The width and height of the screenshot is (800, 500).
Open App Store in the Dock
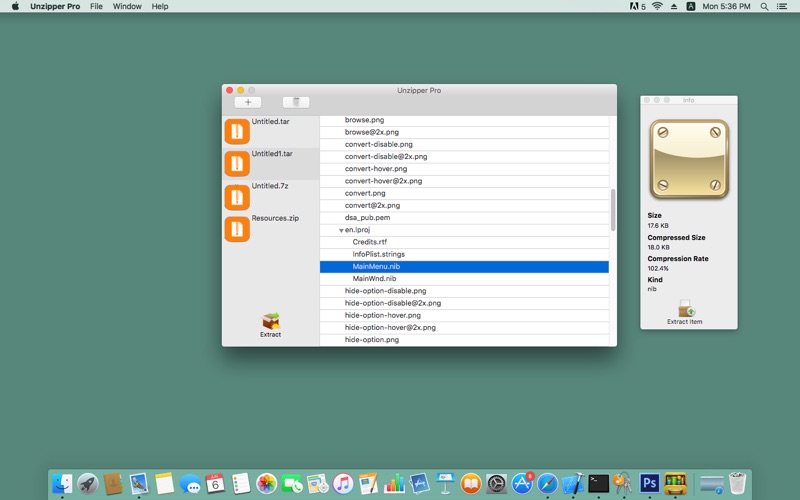pyautogui.click(x=521, y=483)
